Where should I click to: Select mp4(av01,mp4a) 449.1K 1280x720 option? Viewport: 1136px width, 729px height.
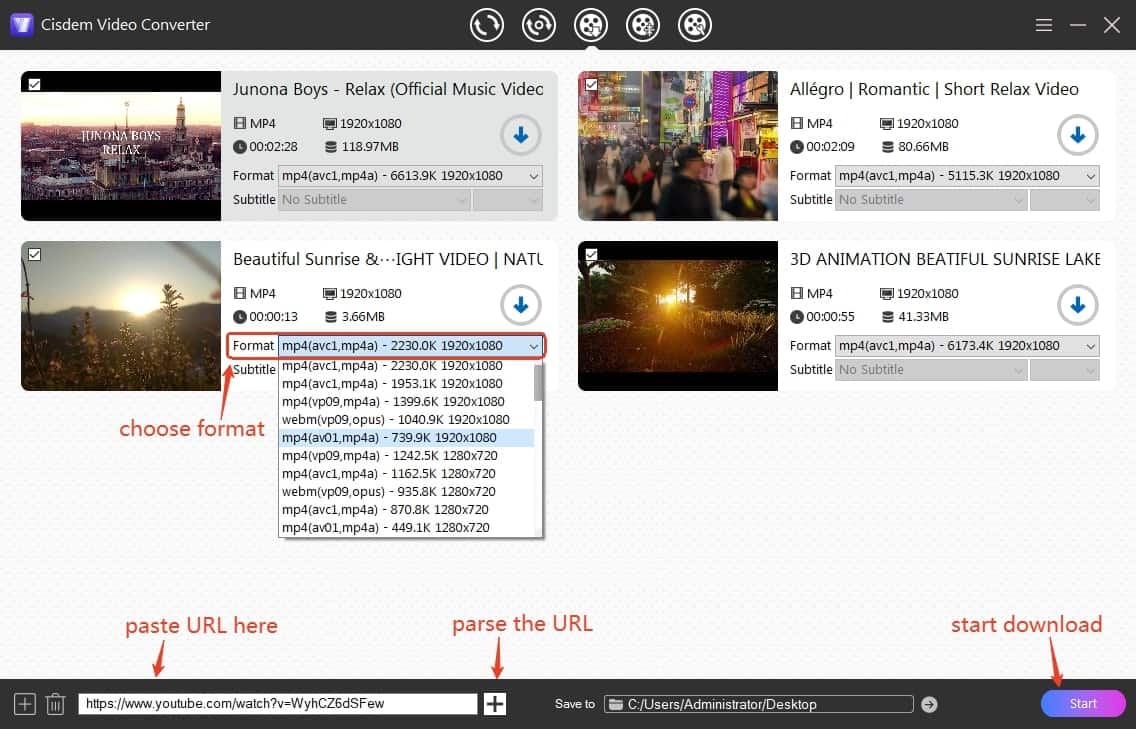pyautogui.click(x=406, y=528)
